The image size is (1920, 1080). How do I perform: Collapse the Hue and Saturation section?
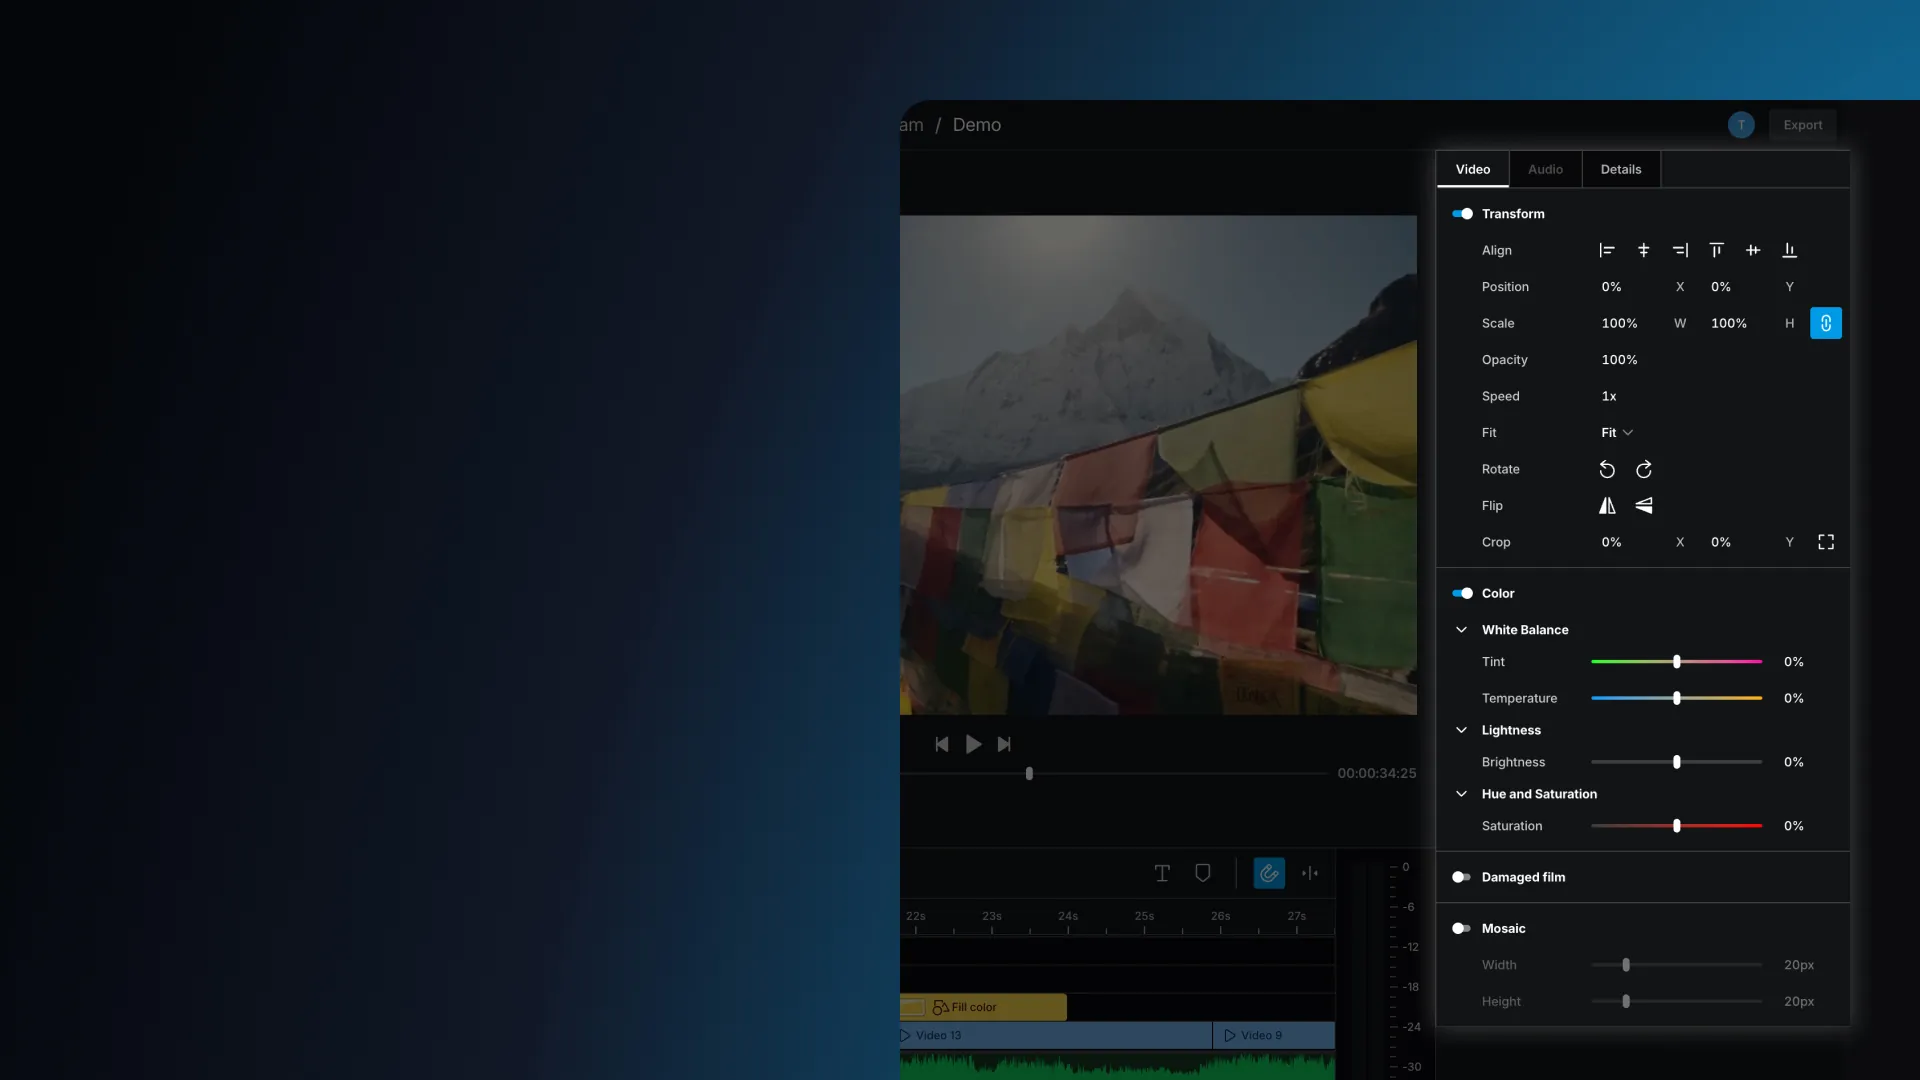point(1461,794)
